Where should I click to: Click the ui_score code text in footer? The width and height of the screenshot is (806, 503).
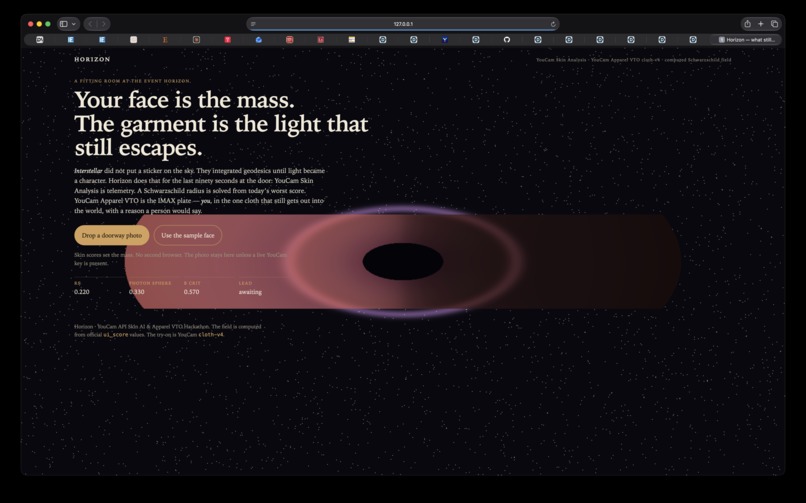(x=116, y=334)
